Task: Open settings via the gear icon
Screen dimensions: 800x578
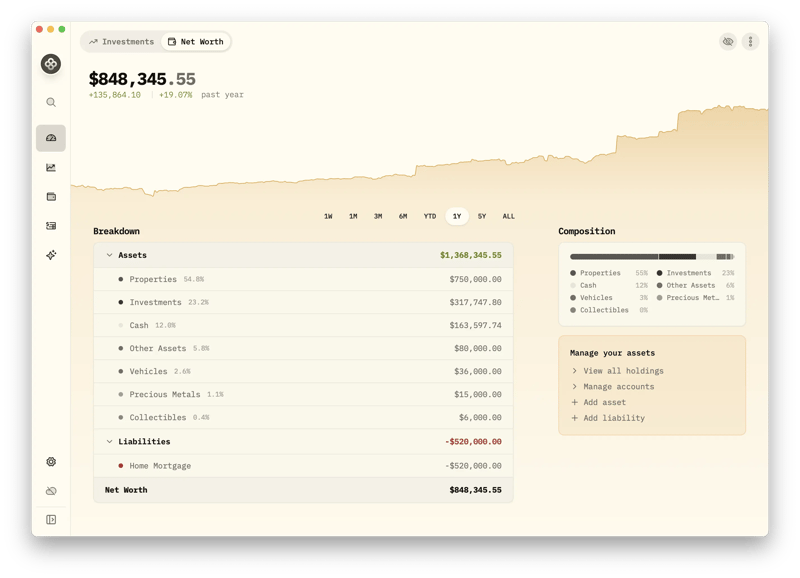Action: tap(50, 461)
